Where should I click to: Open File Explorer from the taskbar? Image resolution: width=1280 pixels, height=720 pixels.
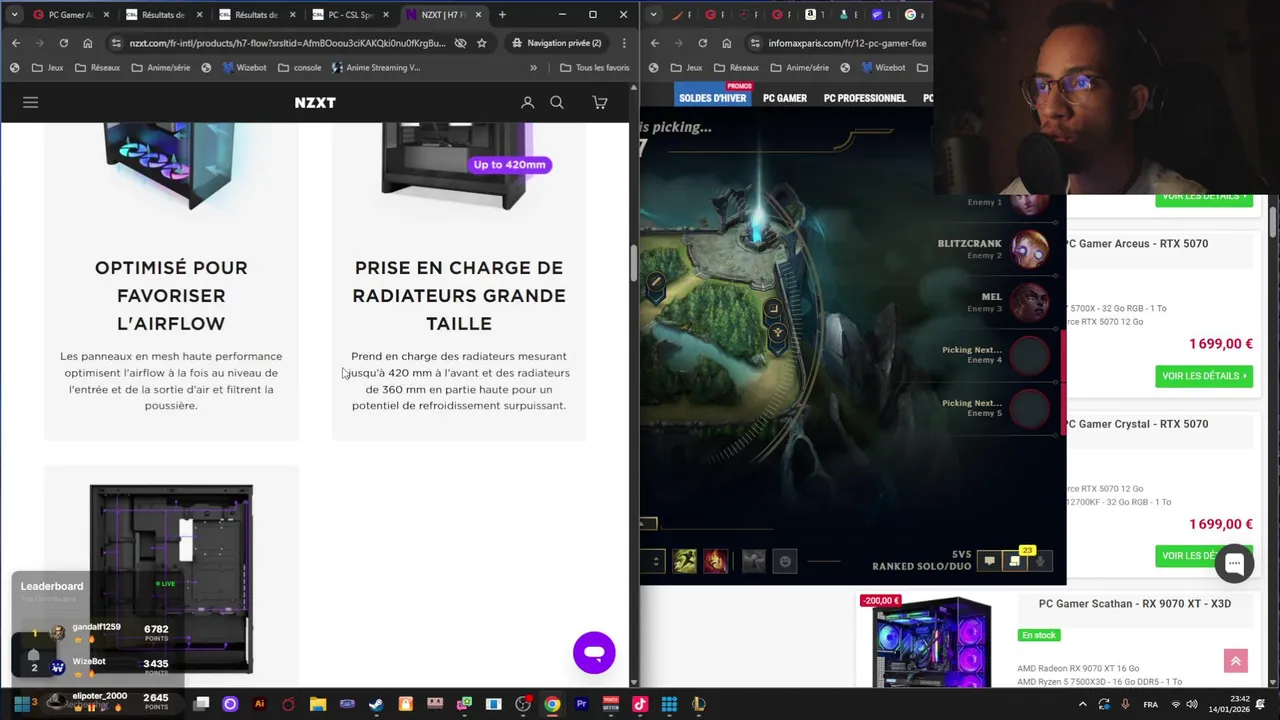pos(318,704)
